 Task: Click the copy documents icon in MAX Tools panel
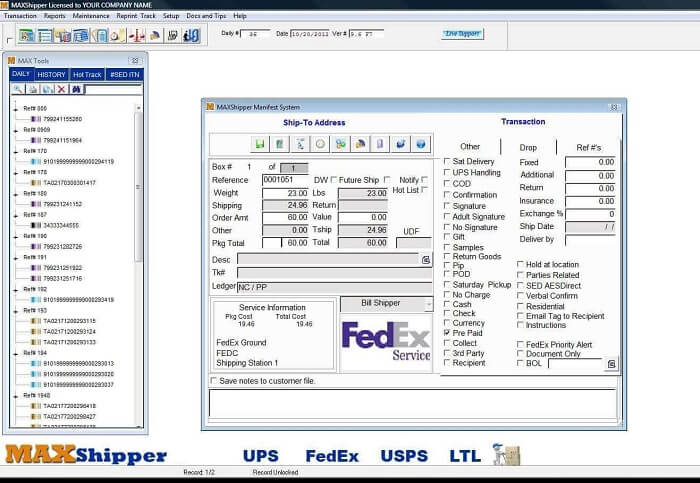pos(47,89)
